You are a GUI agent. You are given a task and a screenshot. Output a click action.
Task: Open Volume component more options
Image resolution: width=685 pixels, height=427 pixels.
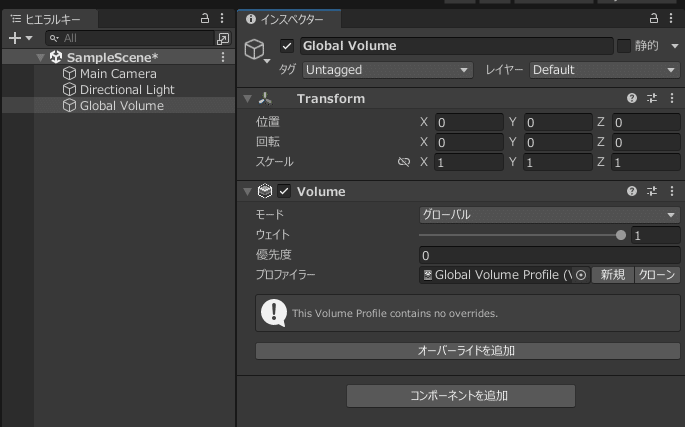tap(672, 191)
